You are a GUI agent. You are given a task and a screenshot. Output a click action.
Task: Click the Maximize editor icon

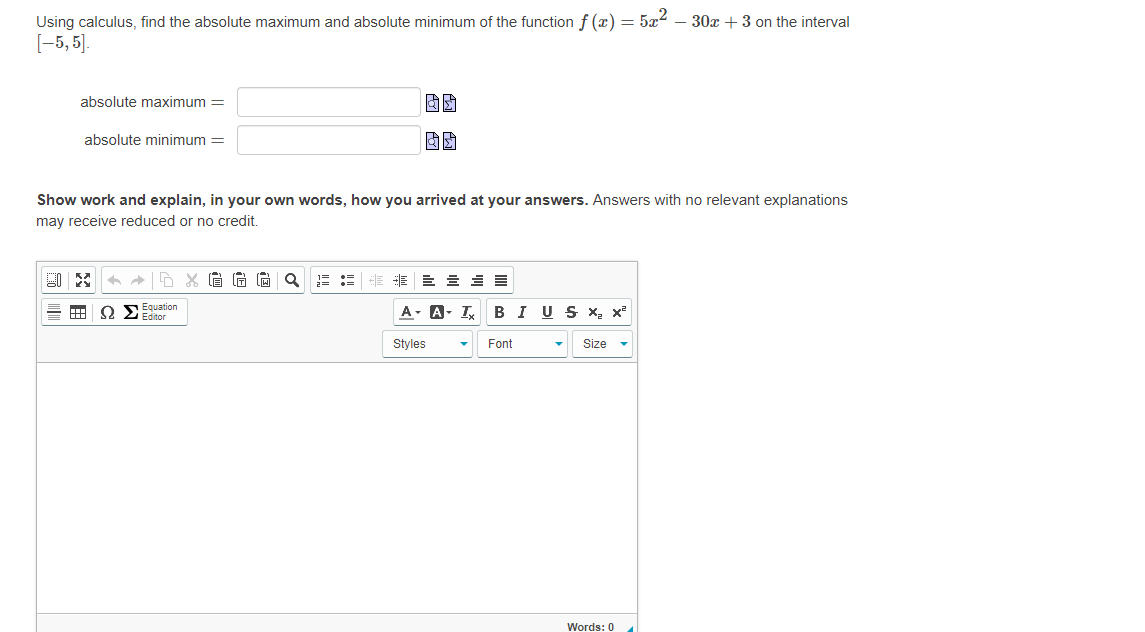coord(82,281)
